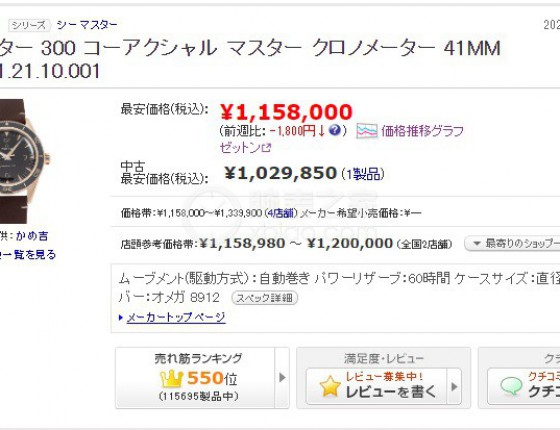The height and width of the screenshot is (430, 560).
Task: Click the external link icon beside ゼットン
Action: pos(266,147)
